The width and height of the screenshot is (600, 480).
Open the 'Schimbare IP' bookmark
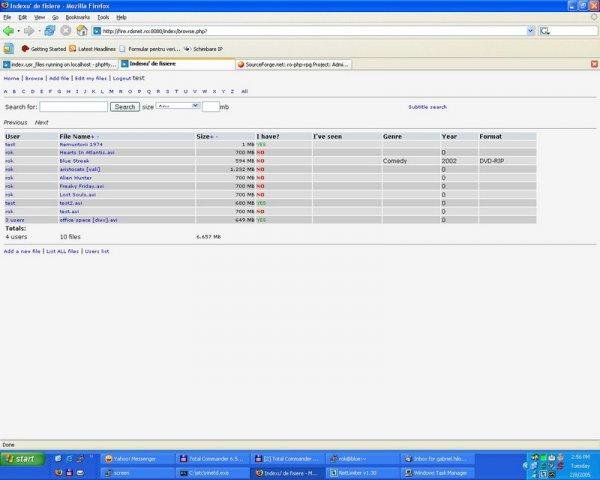(x=204, y=49)
